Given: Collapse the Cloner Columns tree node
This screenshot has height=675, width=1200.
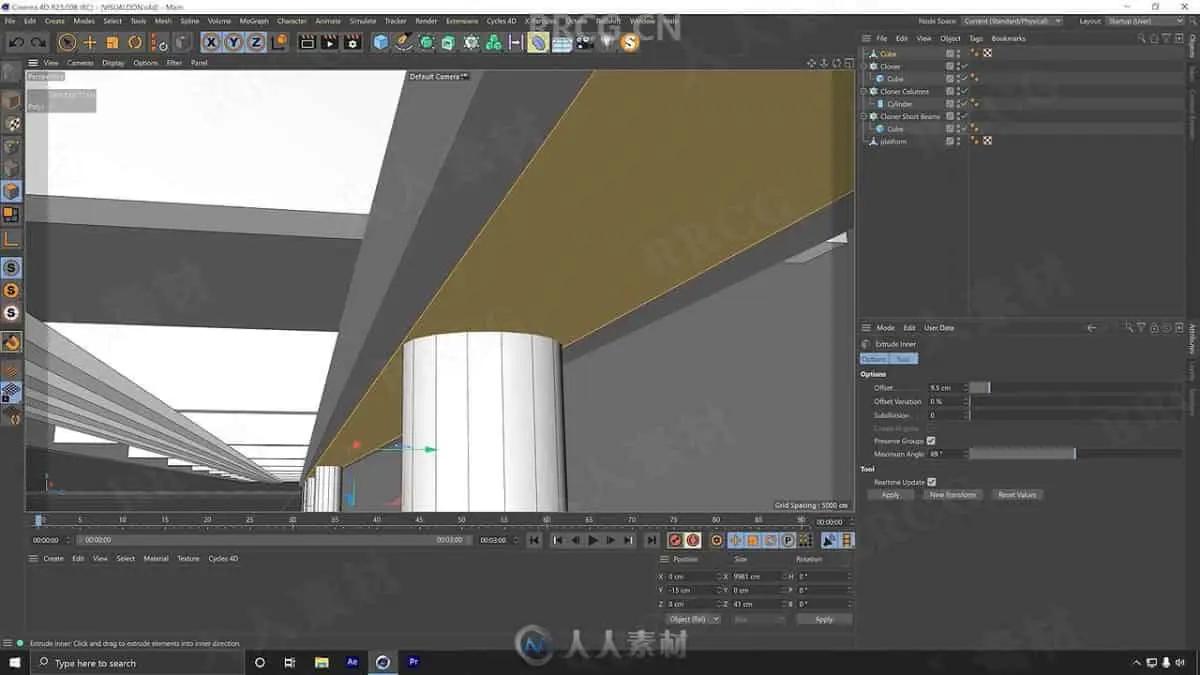Looking at the screenshot, I should 865,91.
